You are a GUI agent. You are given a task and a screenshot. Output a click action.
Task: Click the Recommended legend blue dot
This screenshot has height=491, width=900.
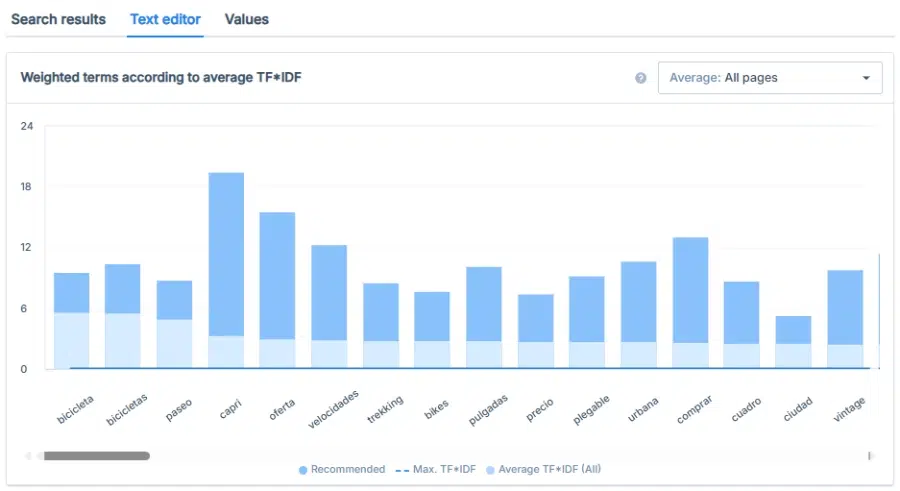(x=303, y=469)
